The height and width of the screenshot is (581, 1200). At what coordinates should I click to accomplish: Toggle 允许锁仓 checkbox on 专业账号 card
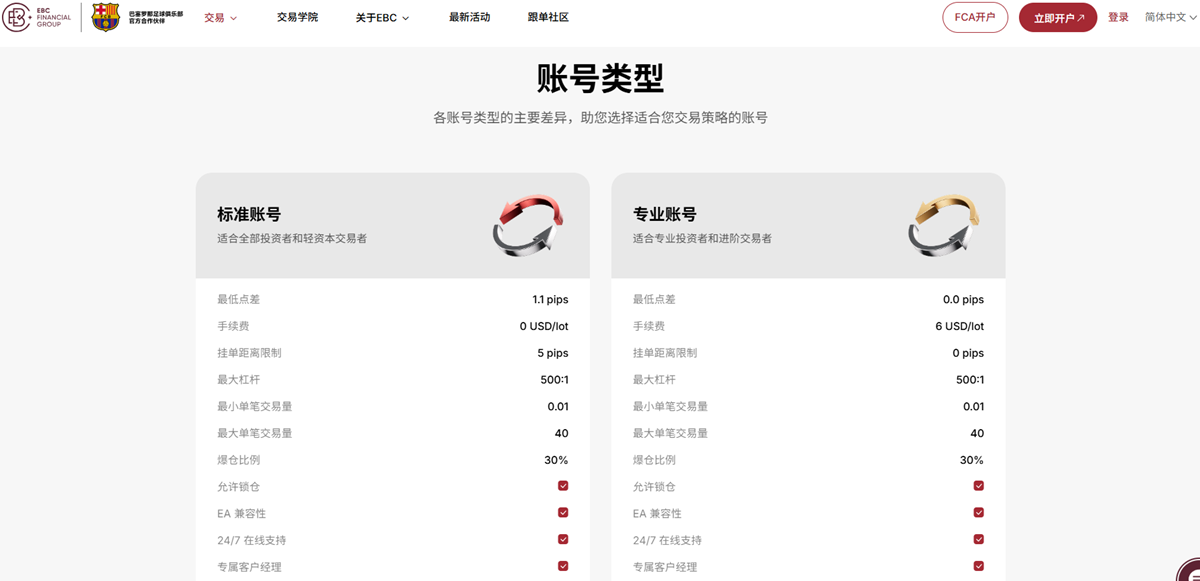click(978, 486)
